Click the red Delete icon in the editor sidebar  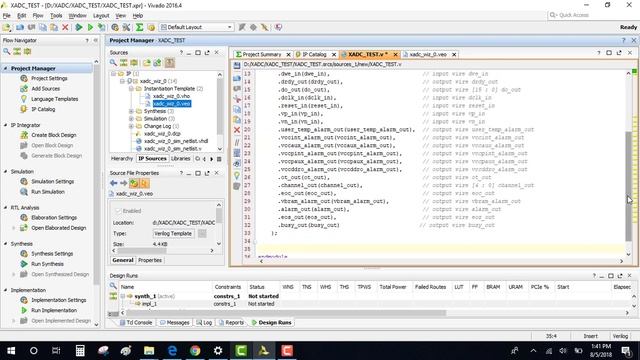coord(237,130)
